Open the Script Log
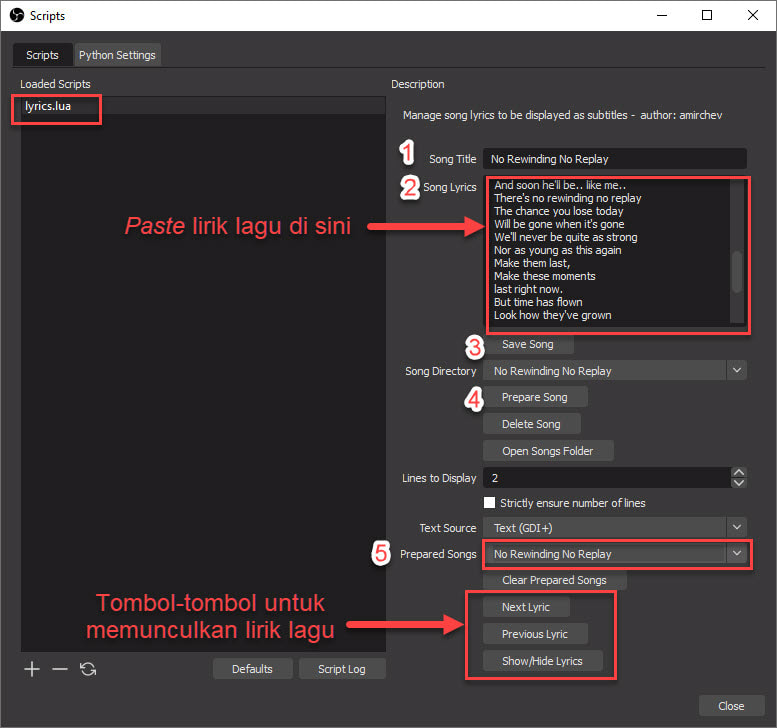The width and height of the screenshot is (777, 728). point(342,669)
